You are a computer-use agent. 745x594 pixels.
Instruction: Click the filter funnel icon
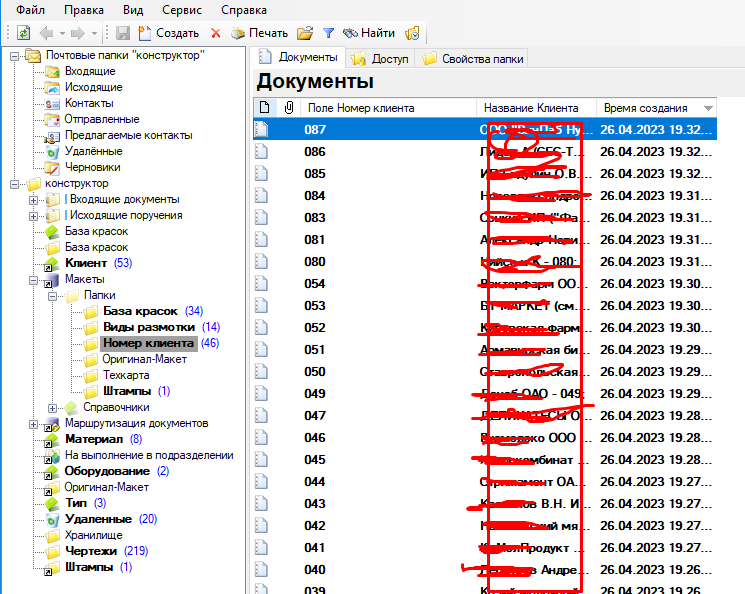click(328, 33)
